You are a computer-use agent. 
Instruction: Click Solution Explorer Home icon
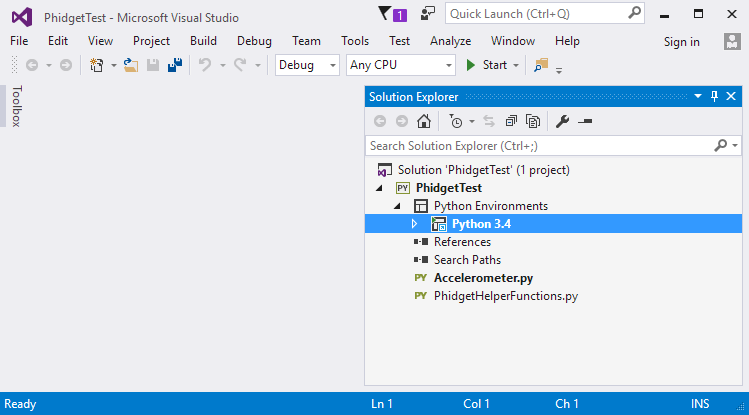[x=424, y=121]
